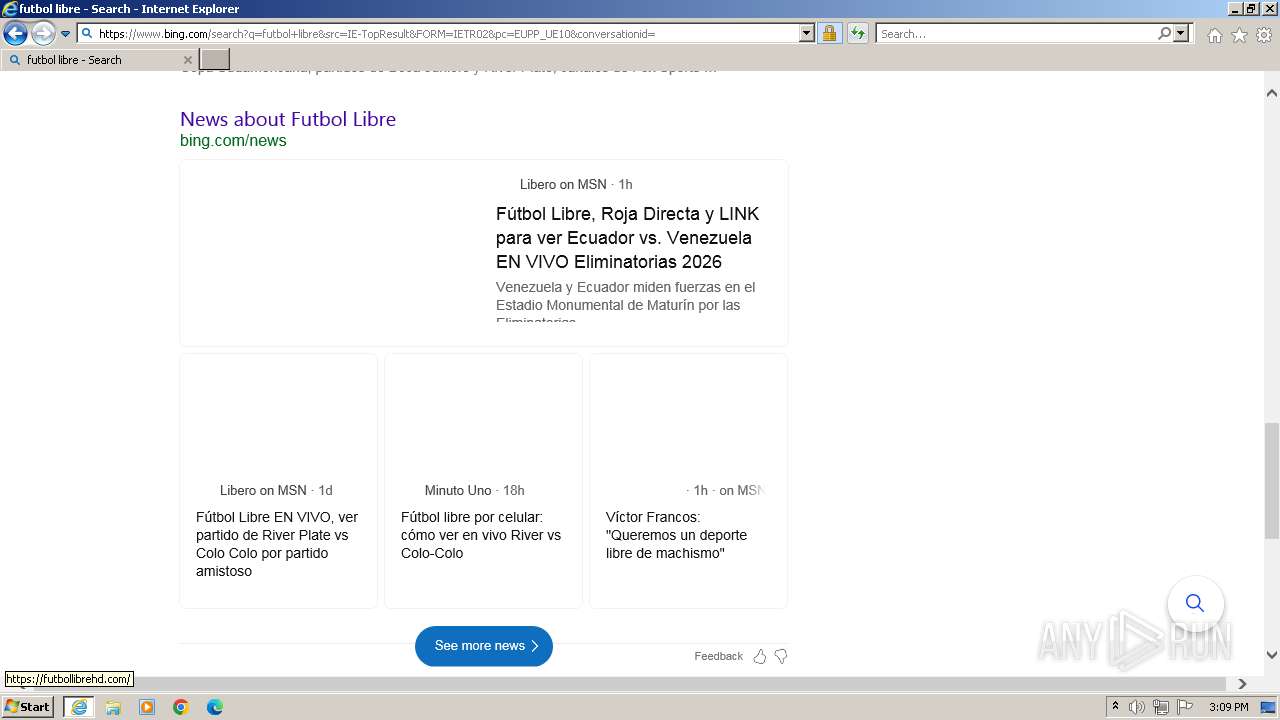The height and width of the screenshot is (720, 1280).
Task: Close the 'futbol libre - Search' tab
Action: point(187,60)
